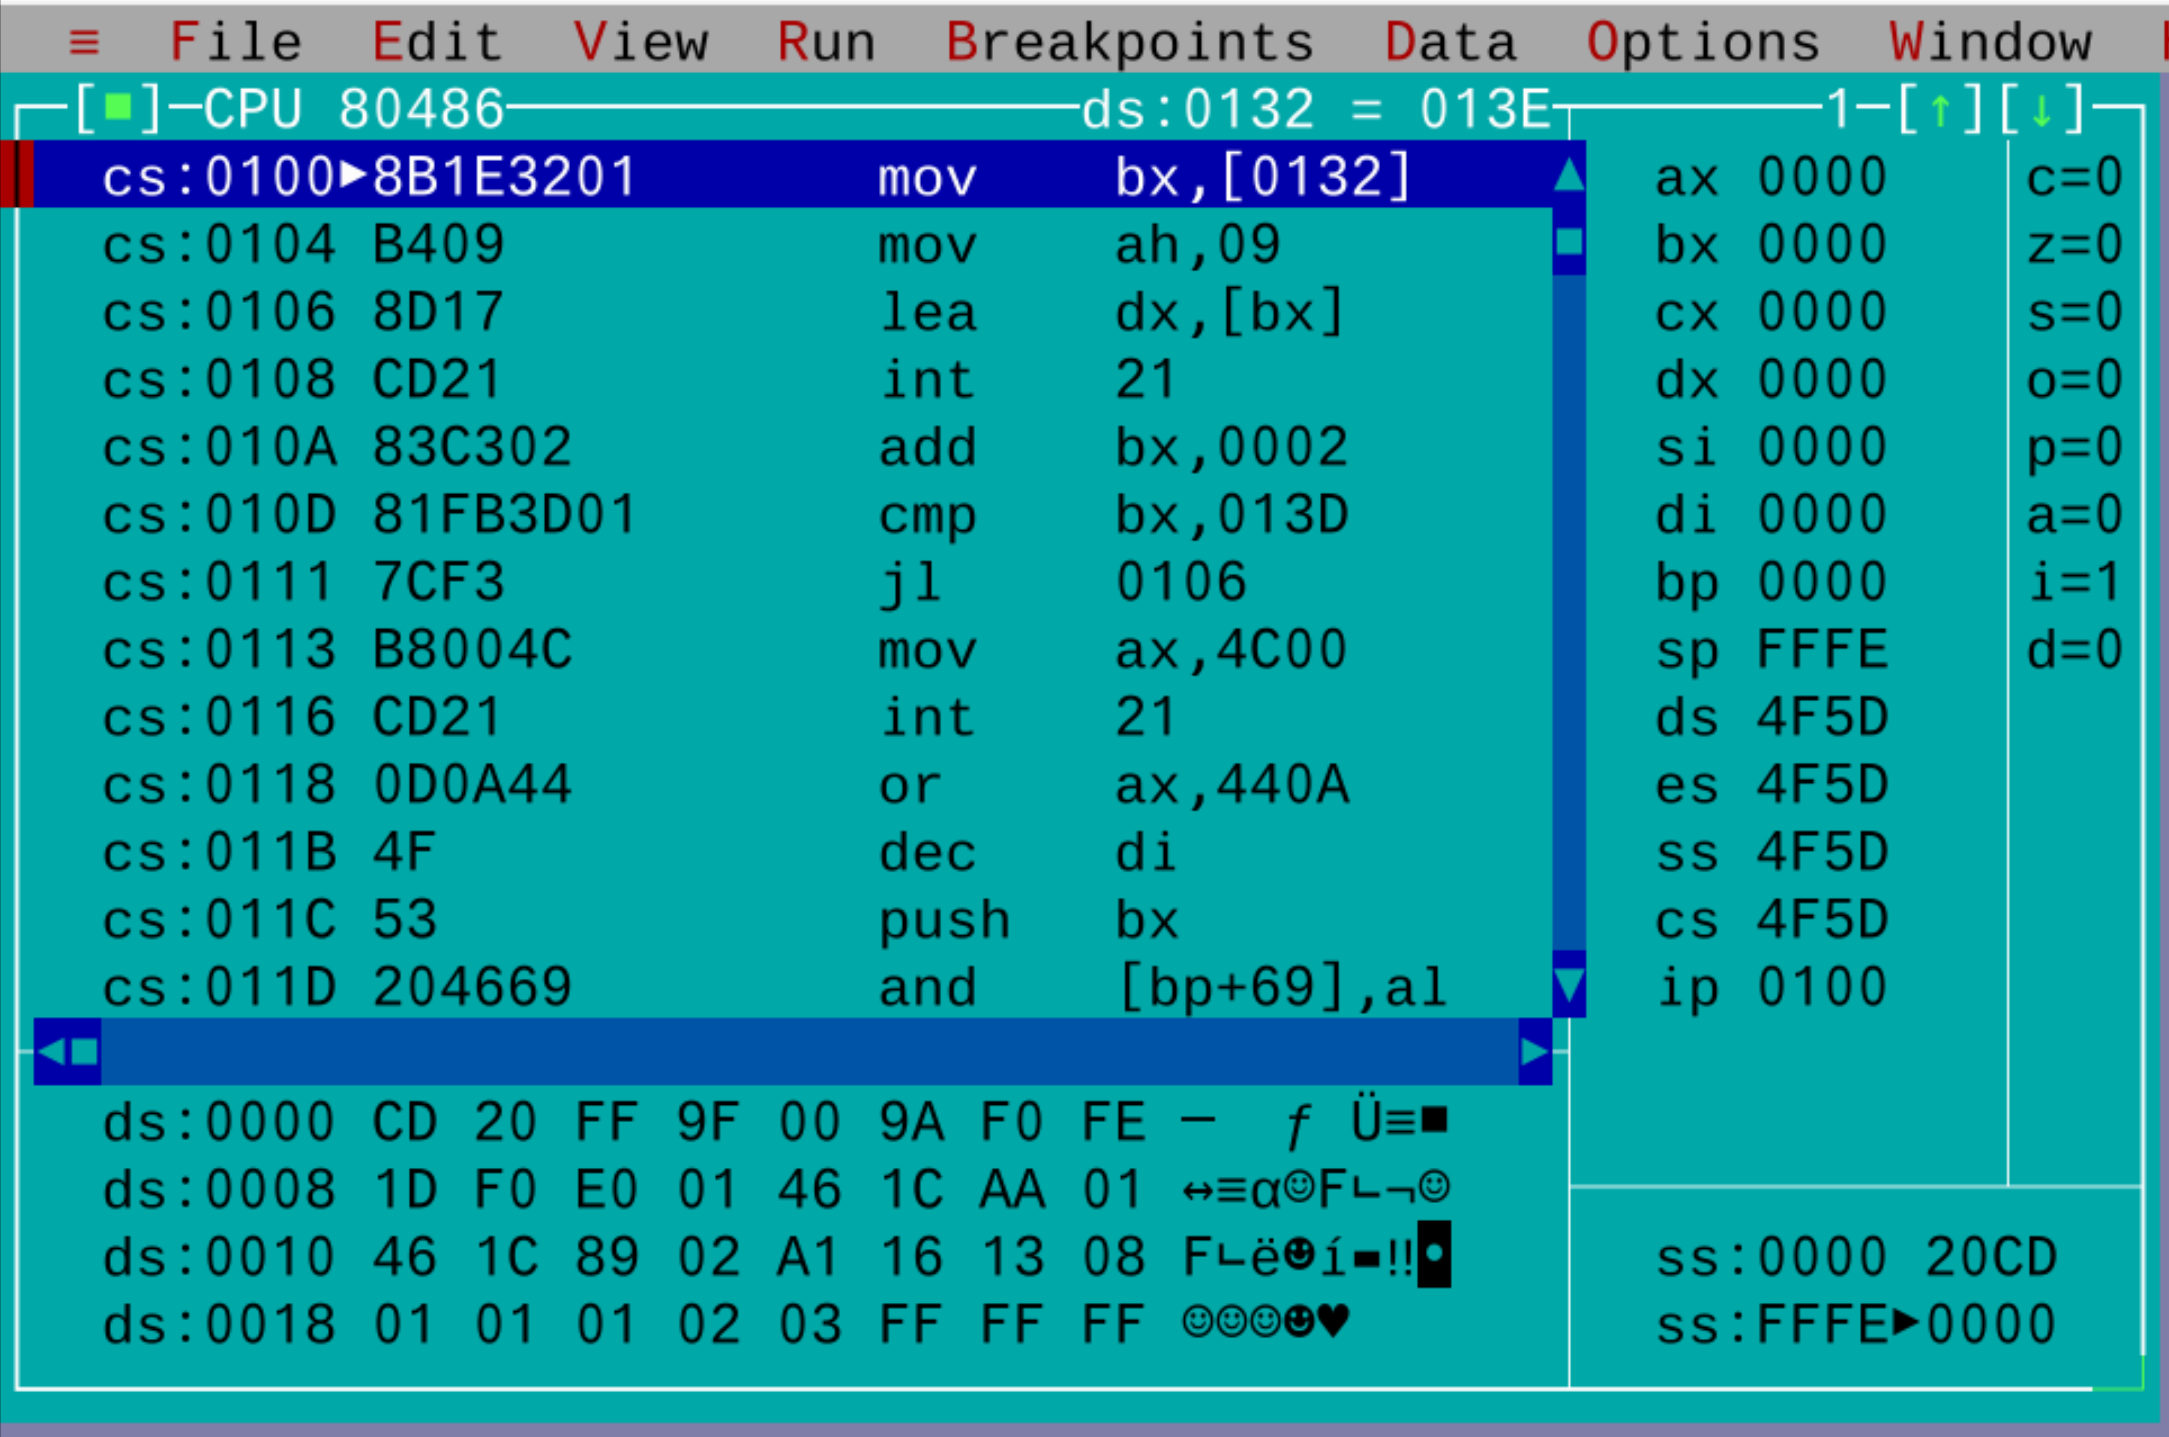The width and height of the screenshot is (2169, 1437).
Task: Click the code pane scroll-down arrow
Action: (x=1569, y=986)
